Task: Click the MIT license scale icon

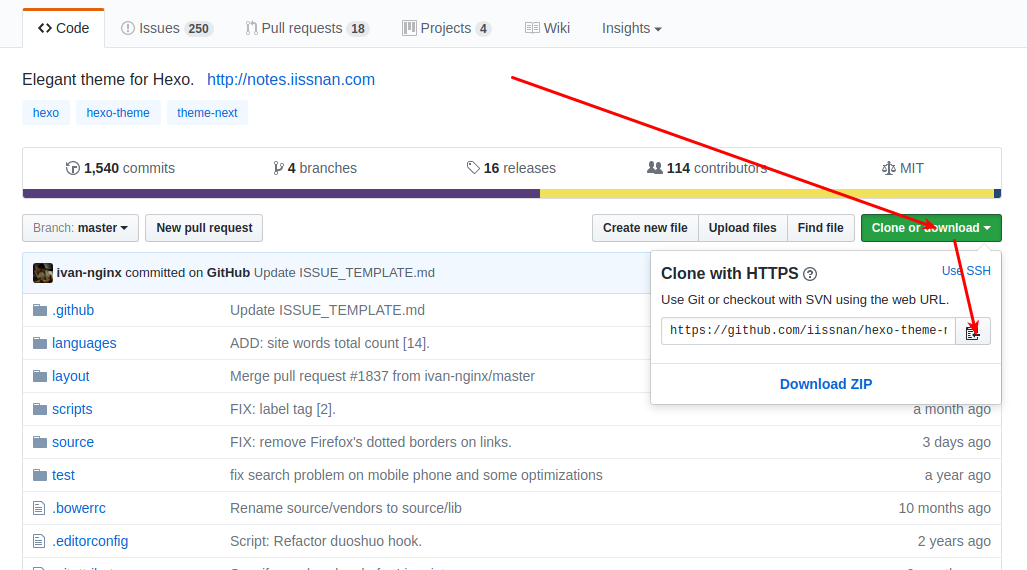Action: tap(888, 168)
